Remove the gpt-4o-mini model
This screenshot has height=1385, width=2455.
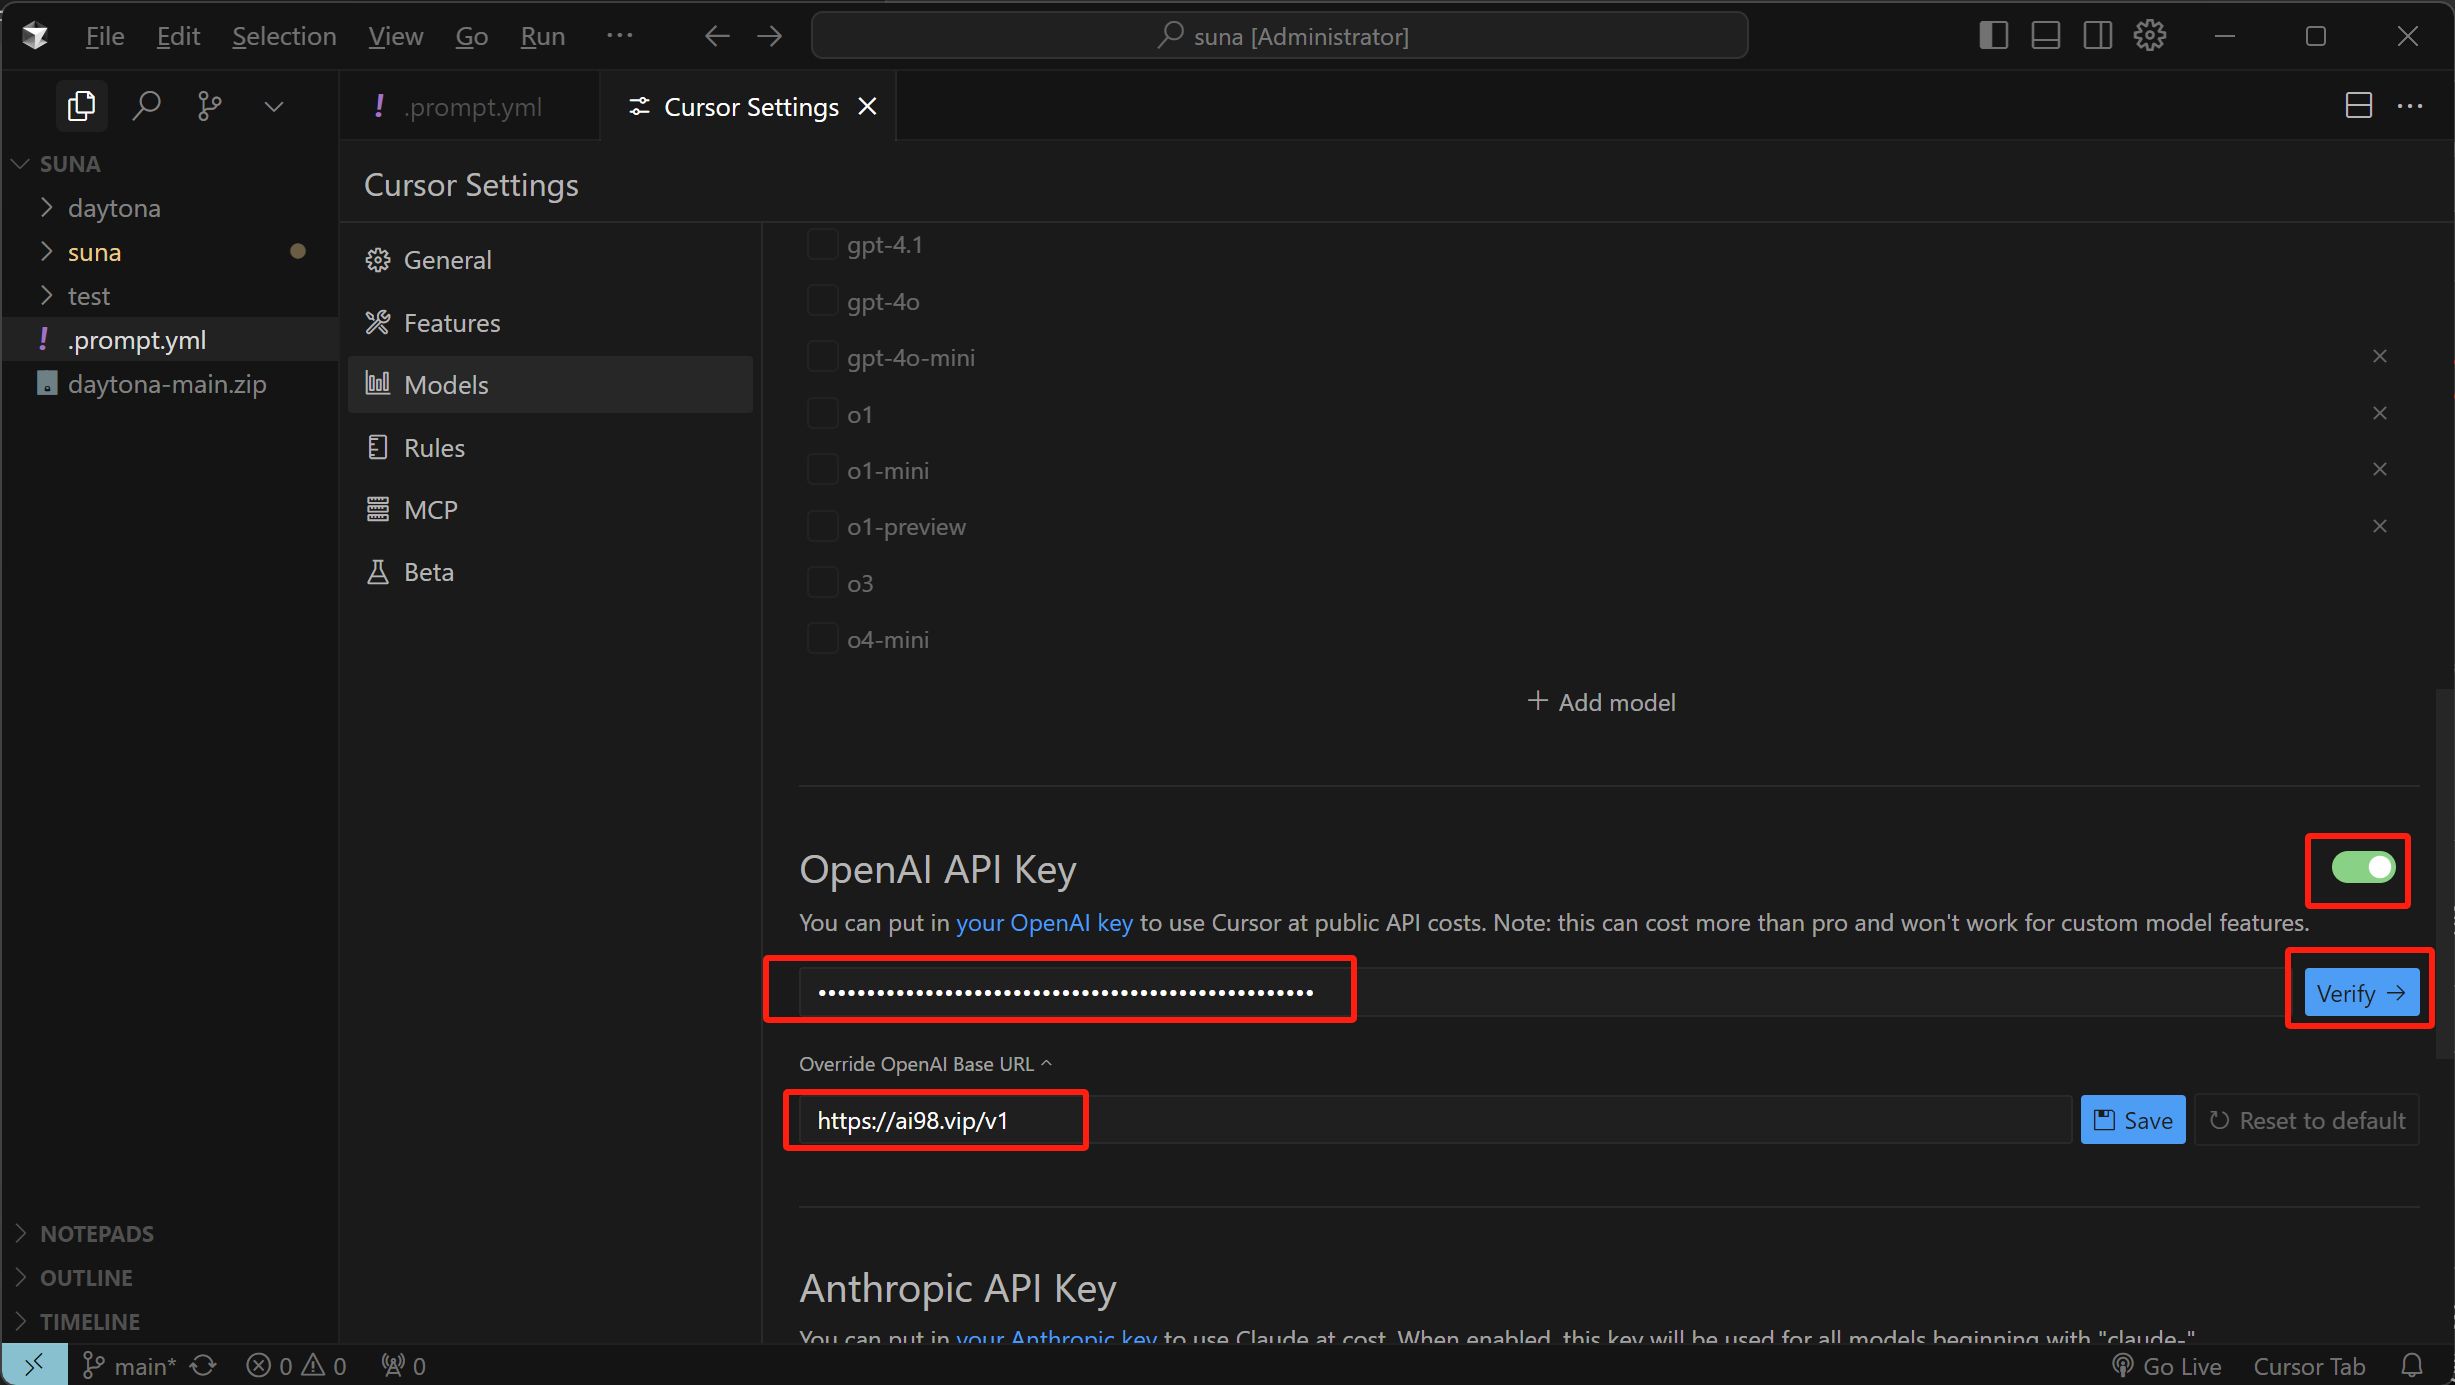2380,356
